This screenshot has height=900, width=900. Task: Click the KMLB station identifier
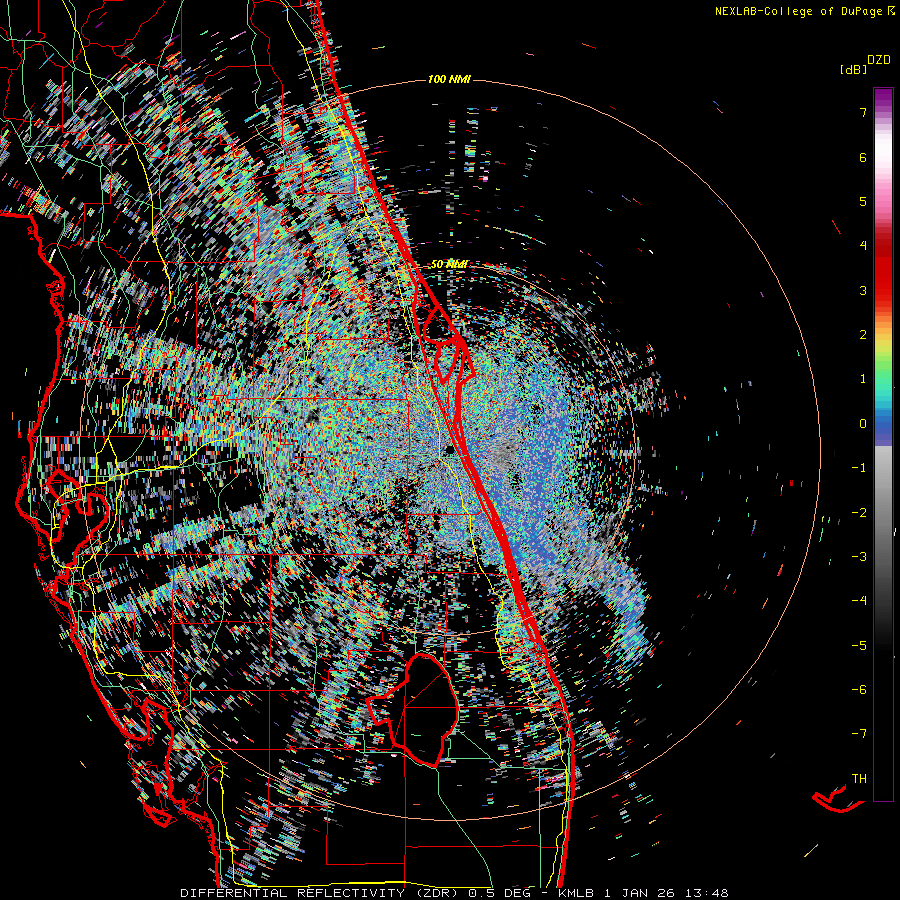point(577,893)
